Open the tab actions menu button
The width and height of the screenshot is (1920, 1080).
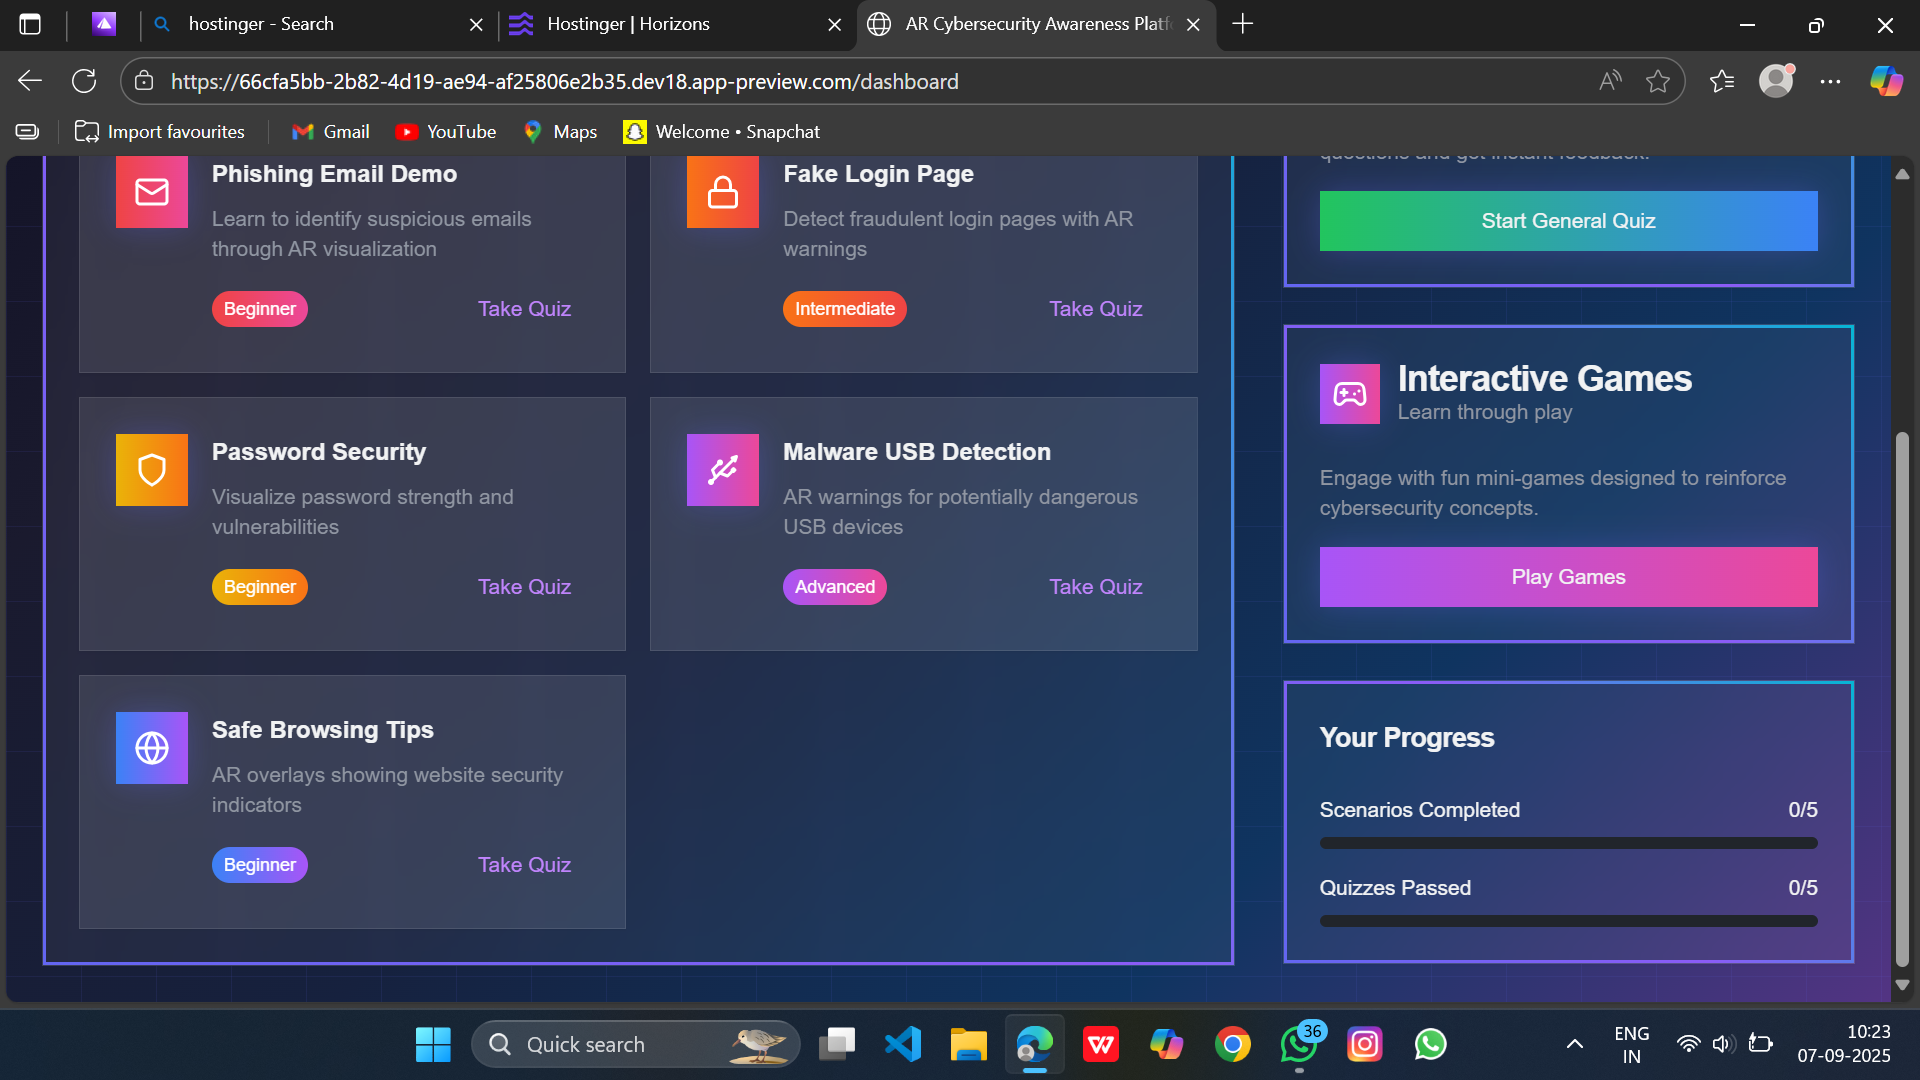pos(30,24)
